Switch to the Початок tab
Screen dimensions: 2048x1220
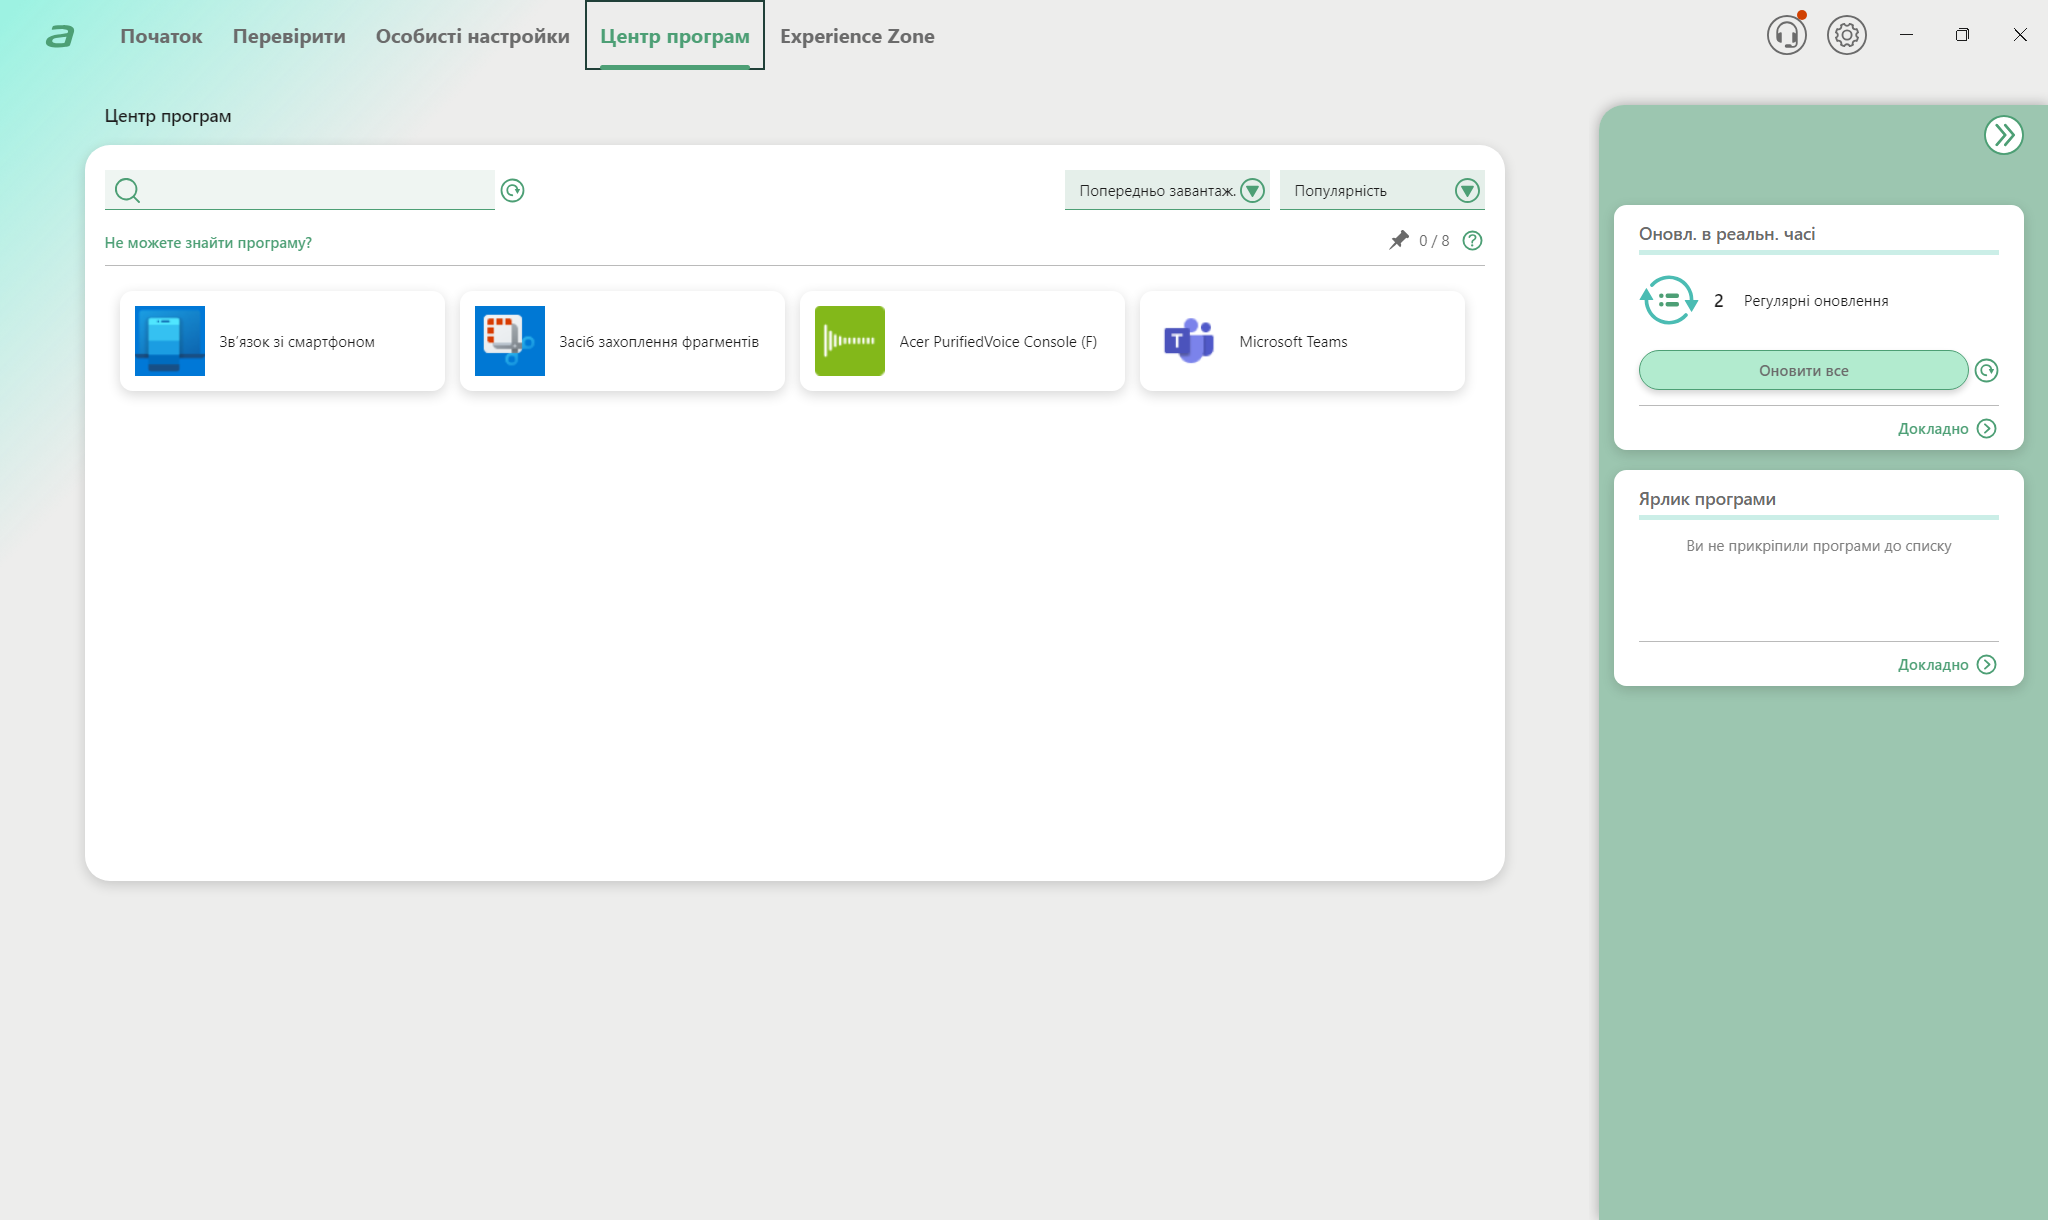point(161,36)
